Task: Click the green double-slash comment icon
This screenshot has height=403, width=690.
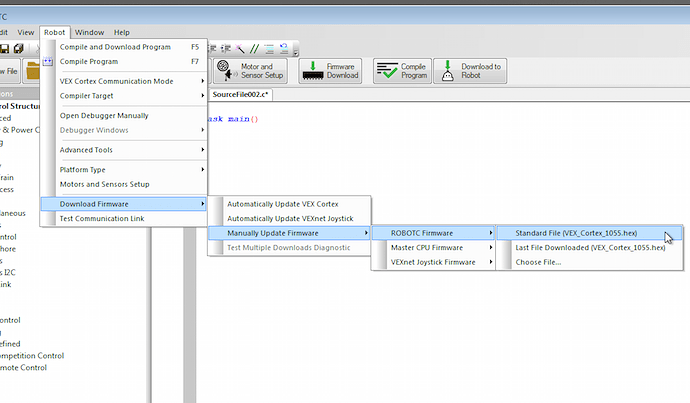Action: click(254, 48)
